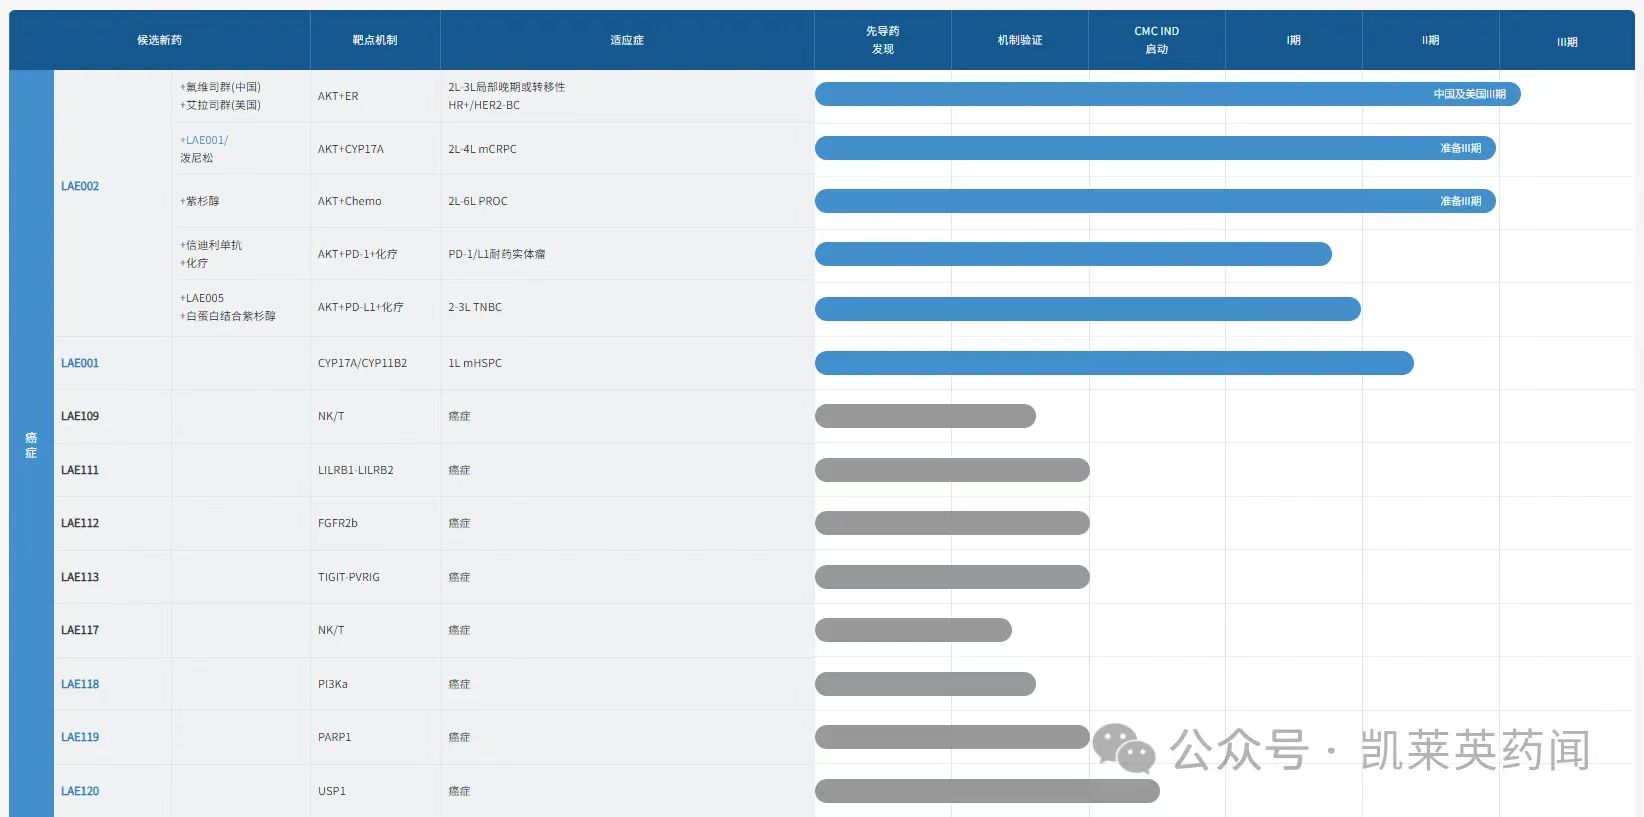The height and width of the screenshot is (817, 1644).
Task: Select the PI3Ka target cell
Action: [x=333, y=684]
